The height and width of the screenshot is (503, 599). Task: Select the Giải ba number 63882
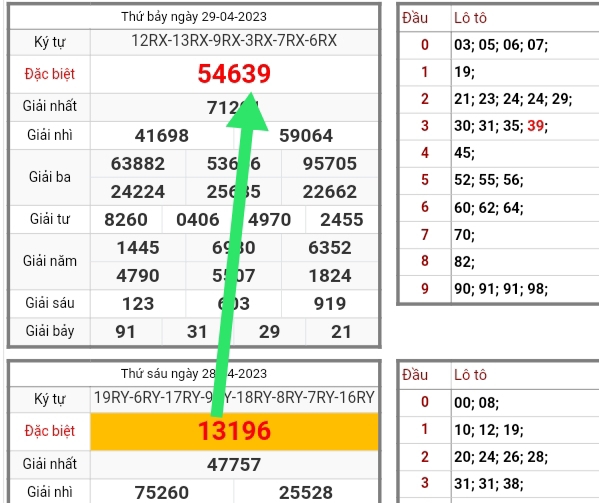138,164
